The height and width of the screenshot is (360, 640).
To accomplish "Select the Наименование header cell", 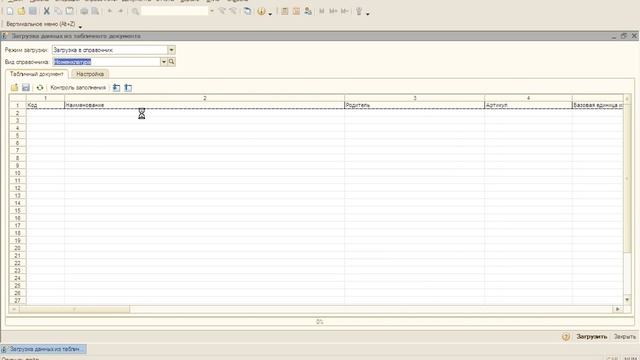I will pyautogui.click(x=204, y=105).
